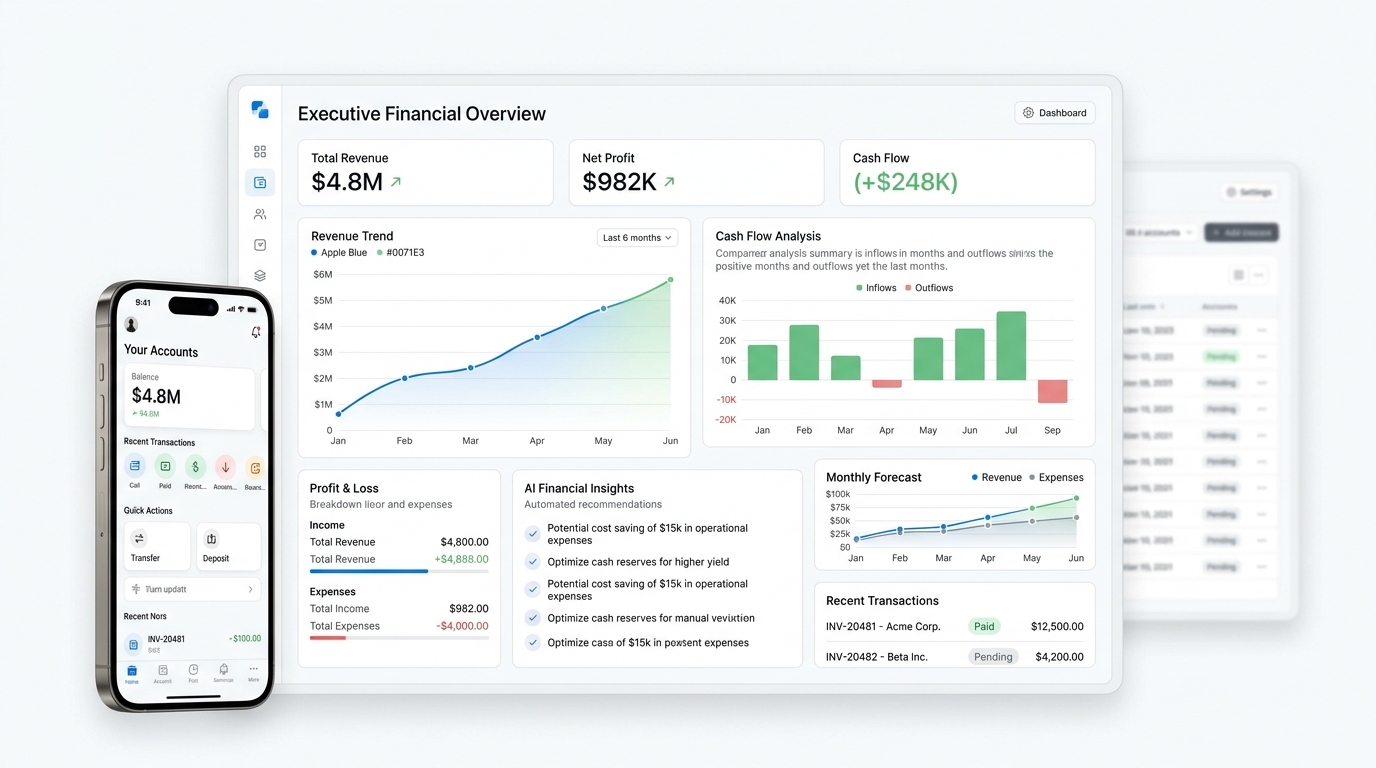Tap the Call shortcut icon on the phone
Image resolution: width=1376 pixels, height=768 pixels.
tap(135, 466)
